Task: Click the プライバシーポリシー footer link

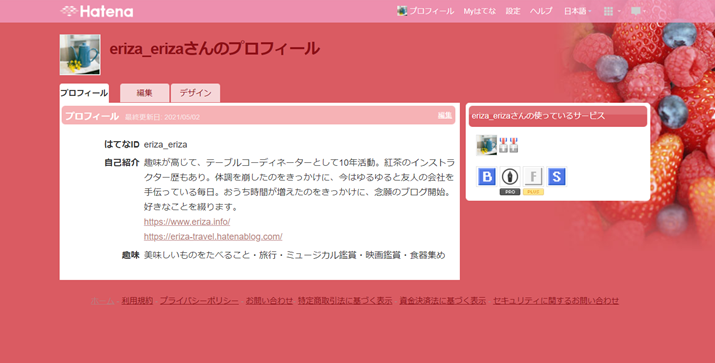Action: pos(199,301)
